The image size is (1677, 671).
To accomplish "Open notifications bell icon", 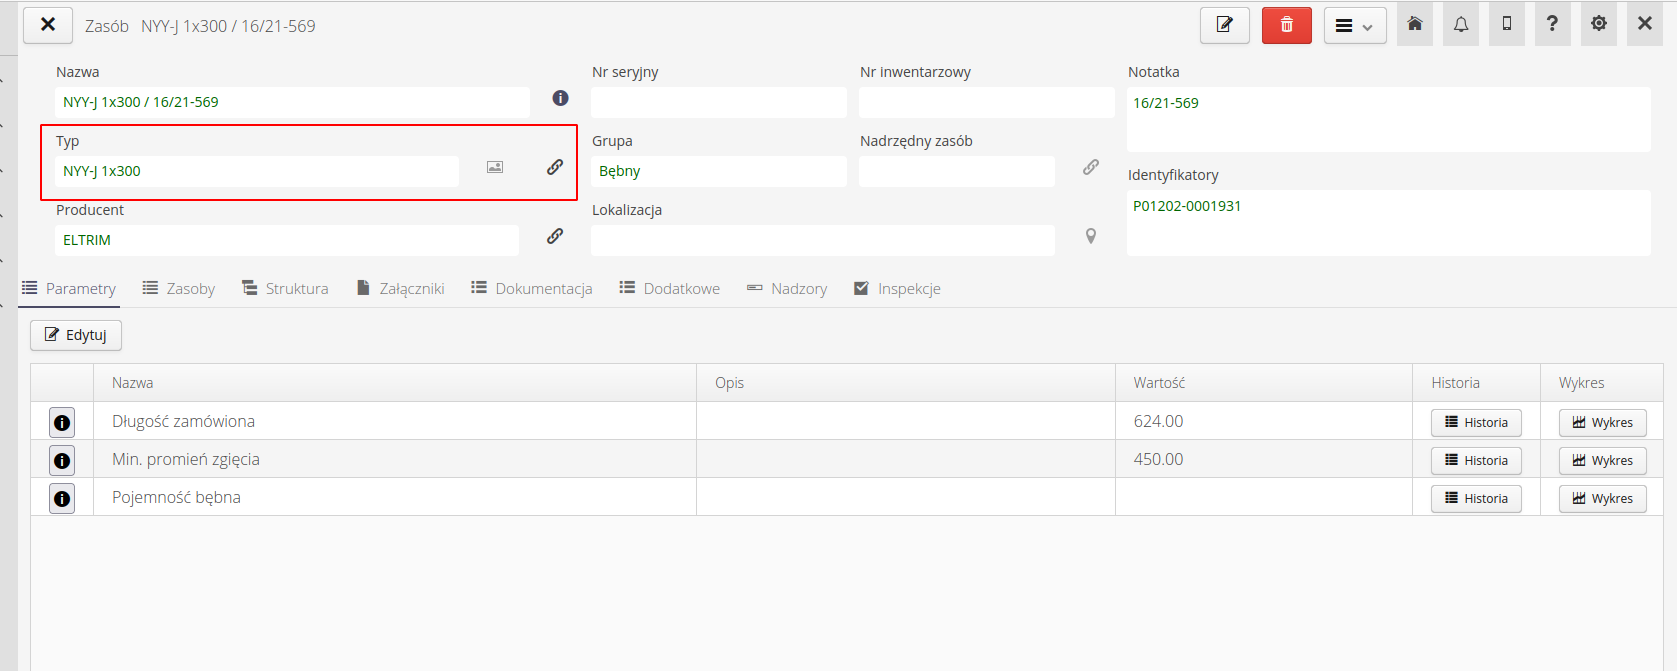I will click(1461, 24).
